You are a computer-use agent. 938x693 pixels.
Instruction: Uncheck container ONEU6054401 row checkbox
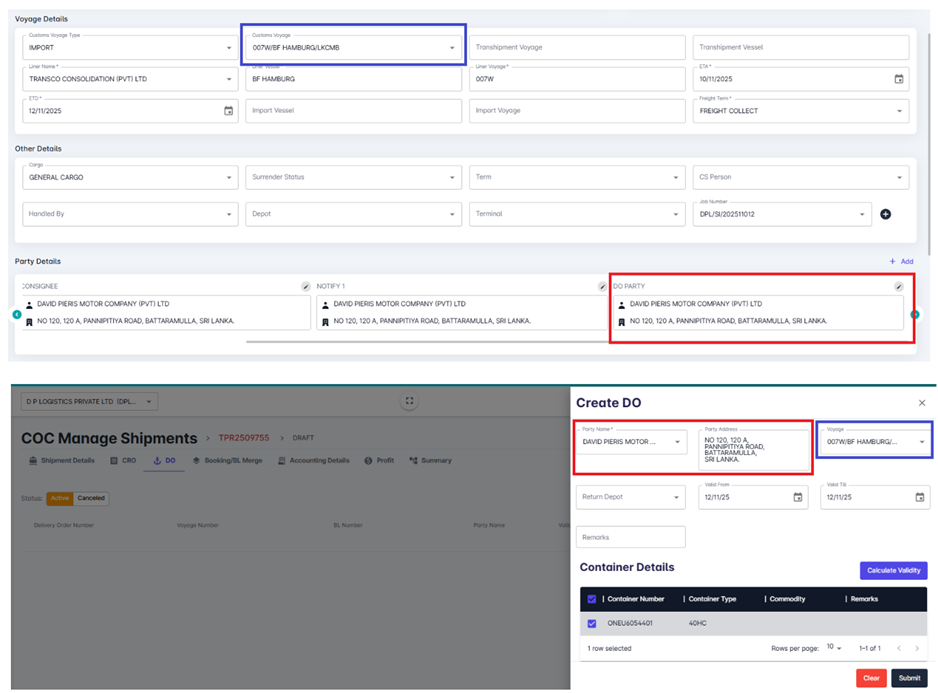tap(592, 623)
